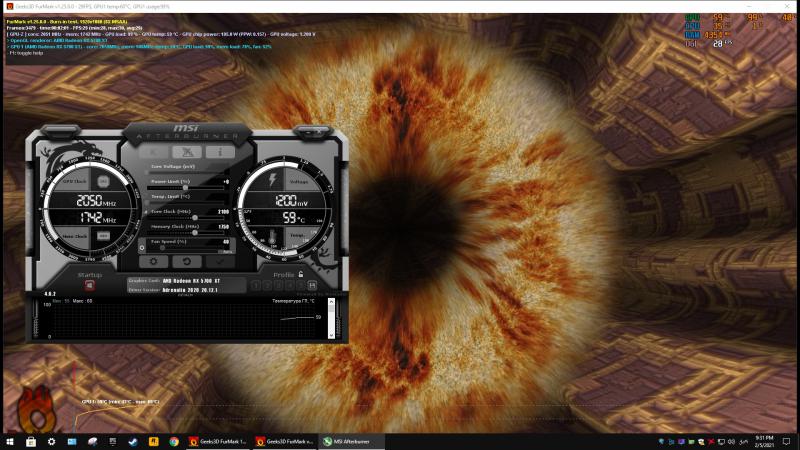
Task: Adjust the Power Limit slider
Action: 185,187
